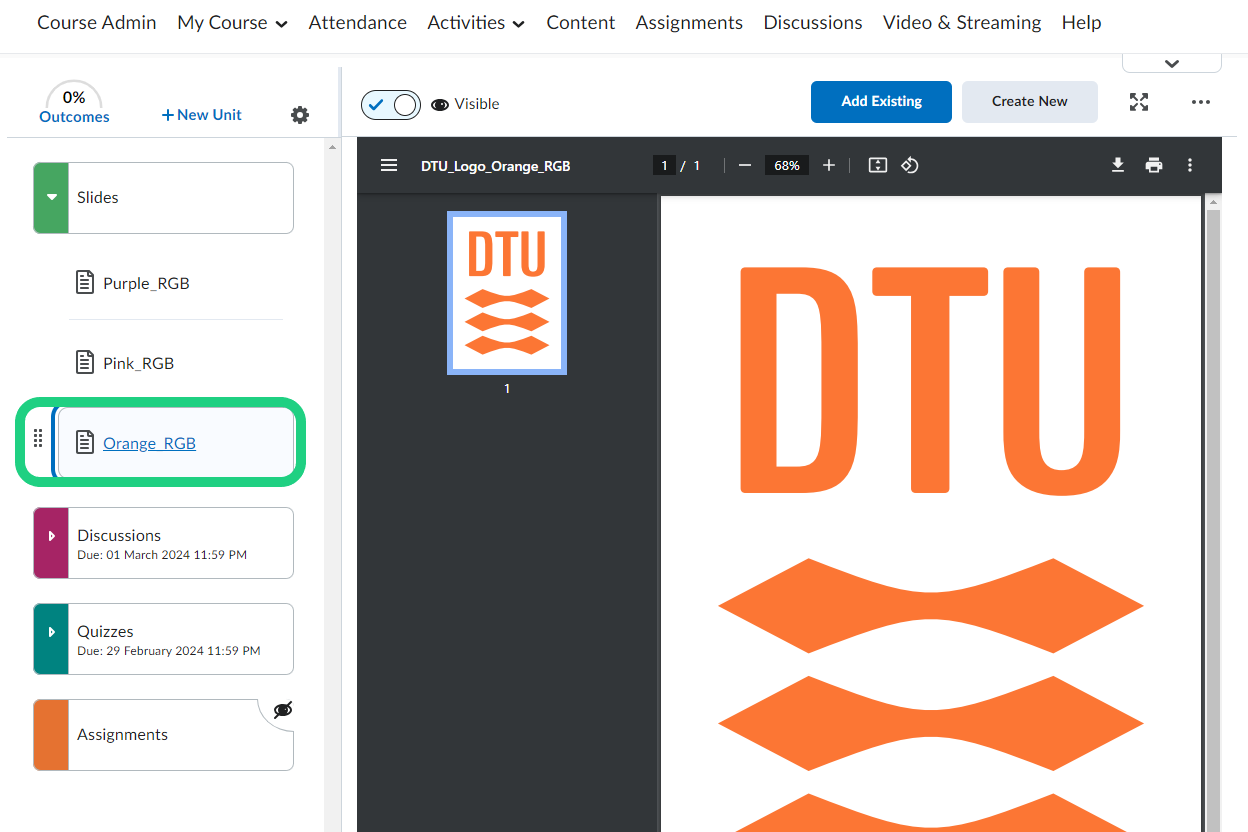Screen dimensions: 1248x832
Task: Click the Add Existing button
Action: click(881, 102)
